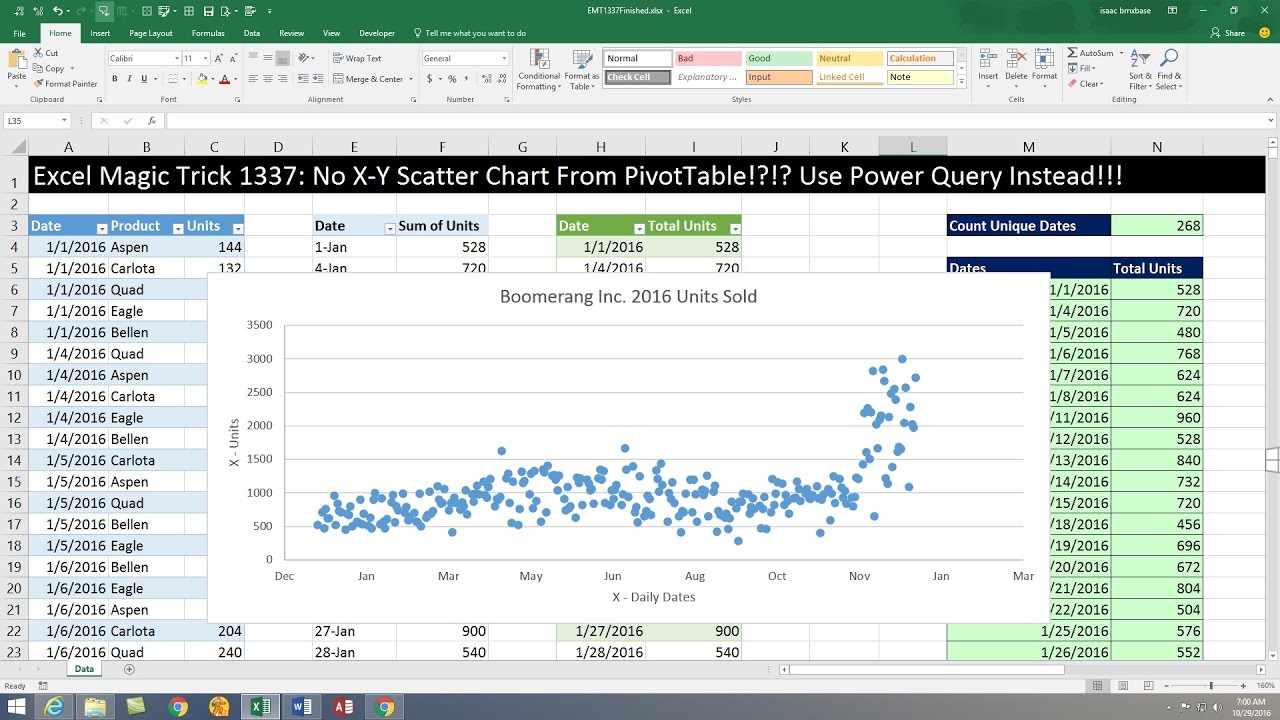This screenshot has width=1280, height=720.
Task: Click the Undo arrow in Quick Access
Action: tap(58, 11)
